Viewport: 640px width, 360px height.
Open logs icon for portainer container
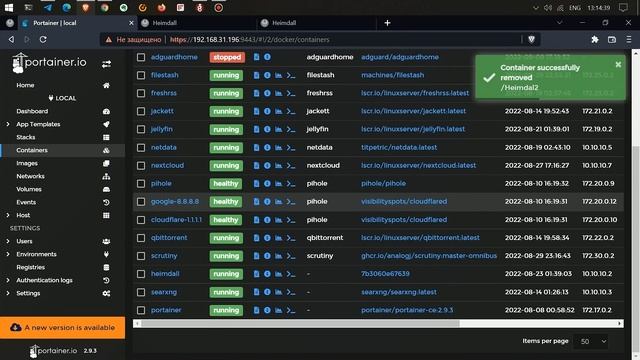coord(256,310)
